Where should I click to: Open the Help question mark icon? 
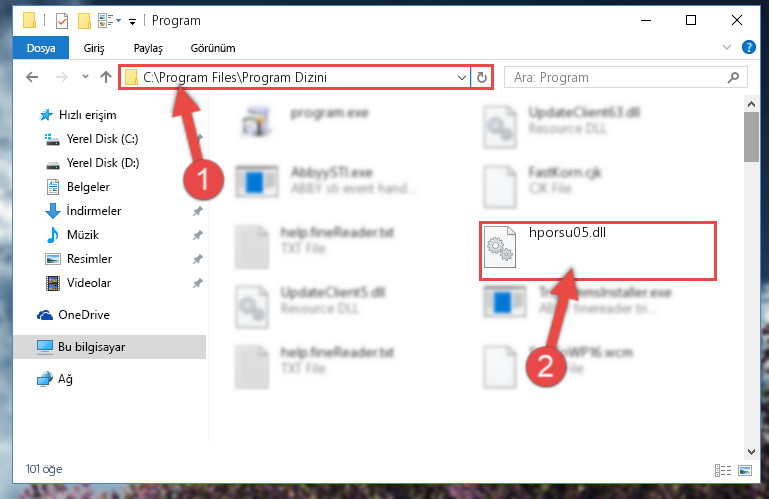(748, 48)
